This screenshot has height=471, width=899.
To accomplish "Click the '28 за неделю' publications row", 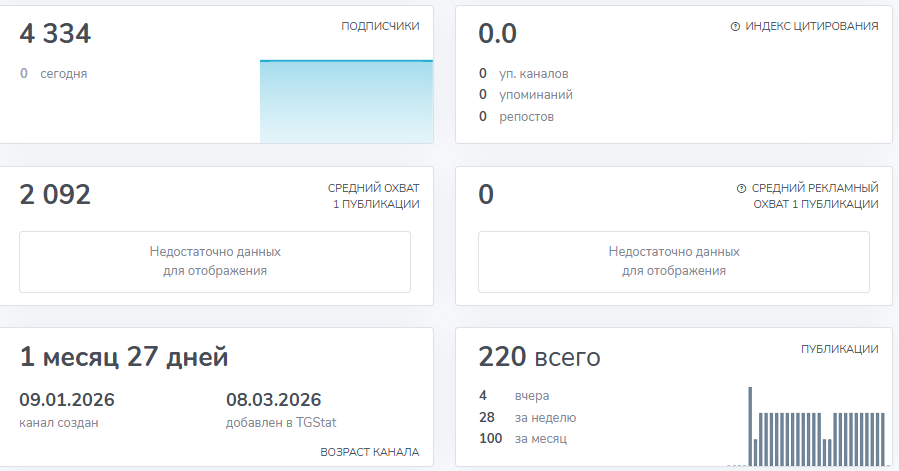I will [x=527, y=418].
